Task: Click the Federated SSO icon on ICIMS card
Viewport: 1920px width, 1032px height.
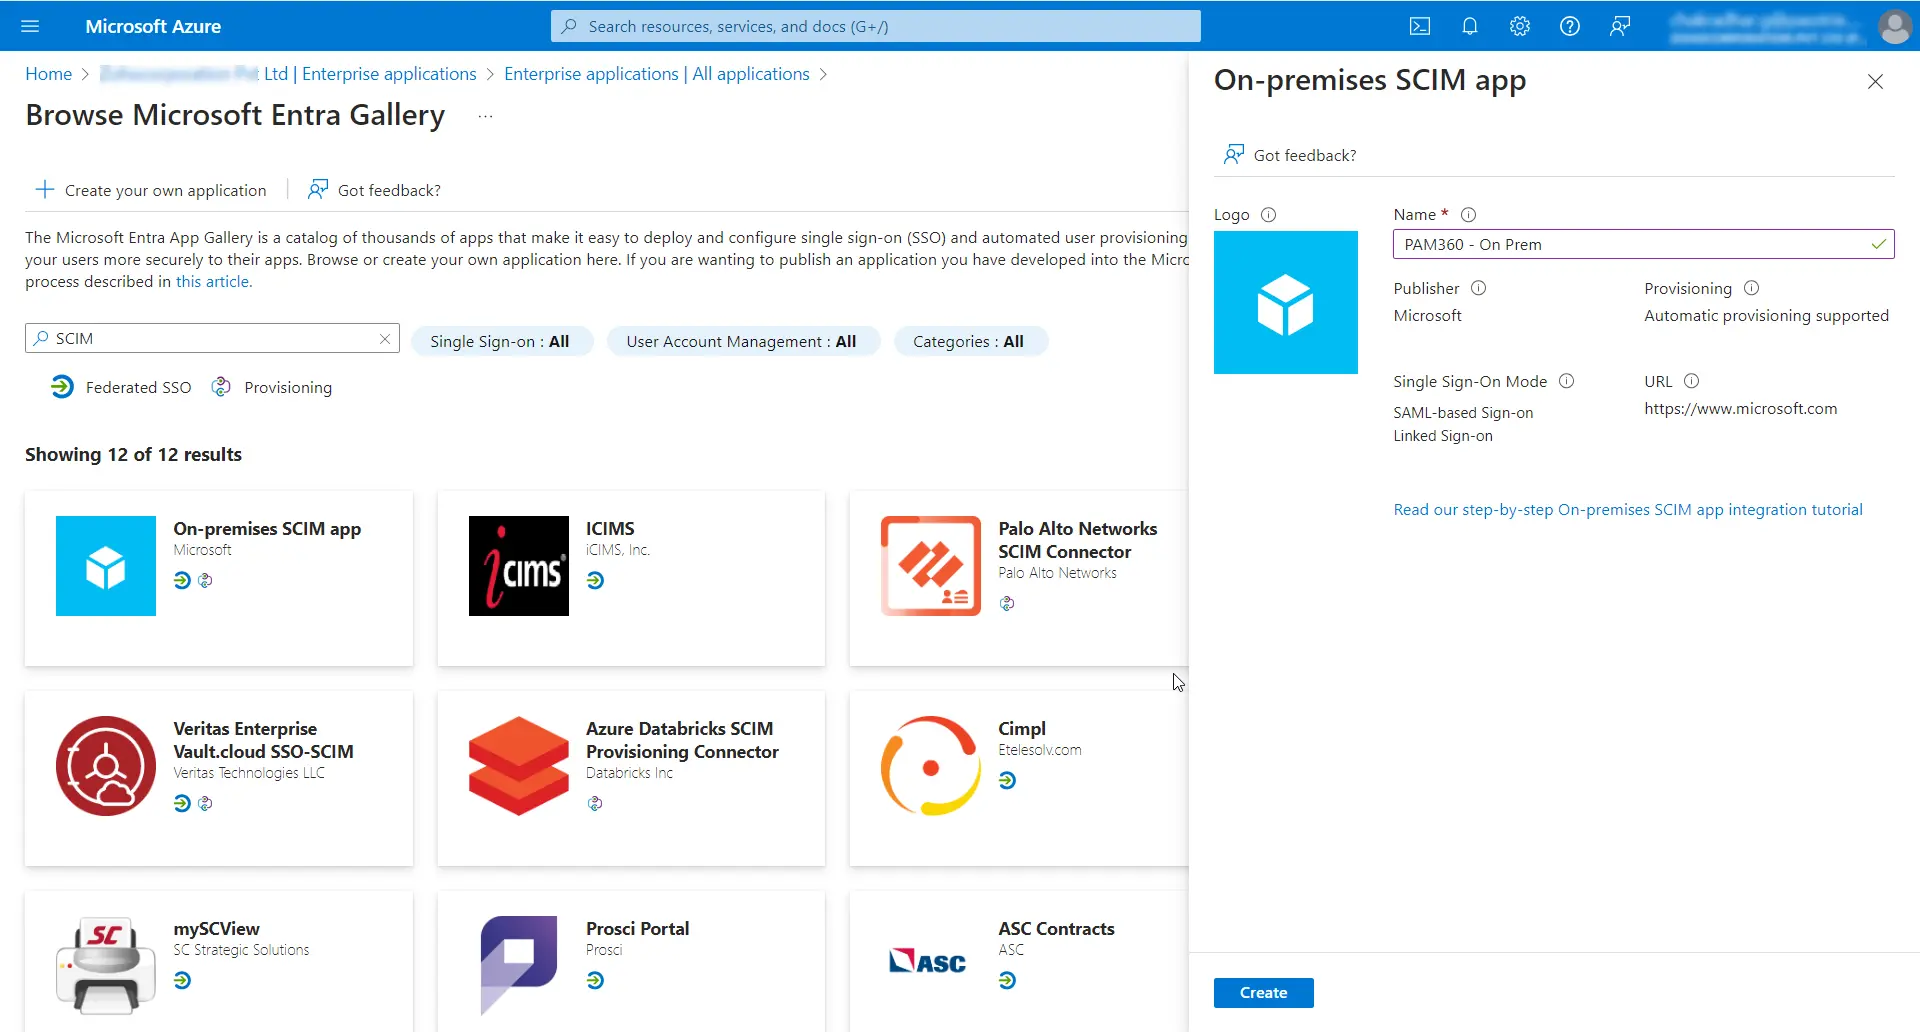Action: click(595, 580)
